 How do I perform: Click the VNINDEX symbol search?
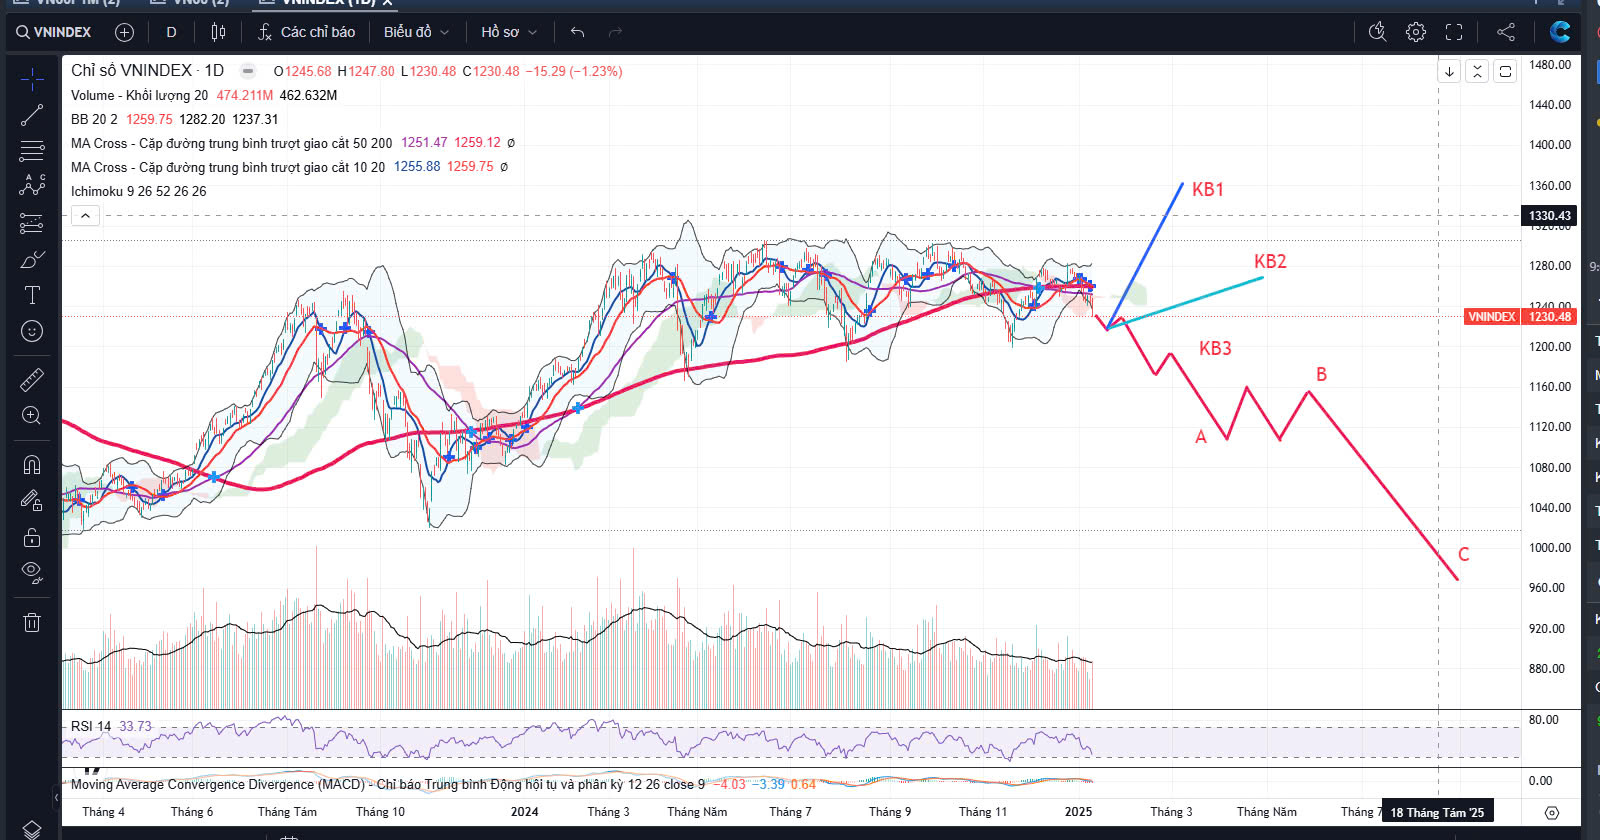click(53, 32)
